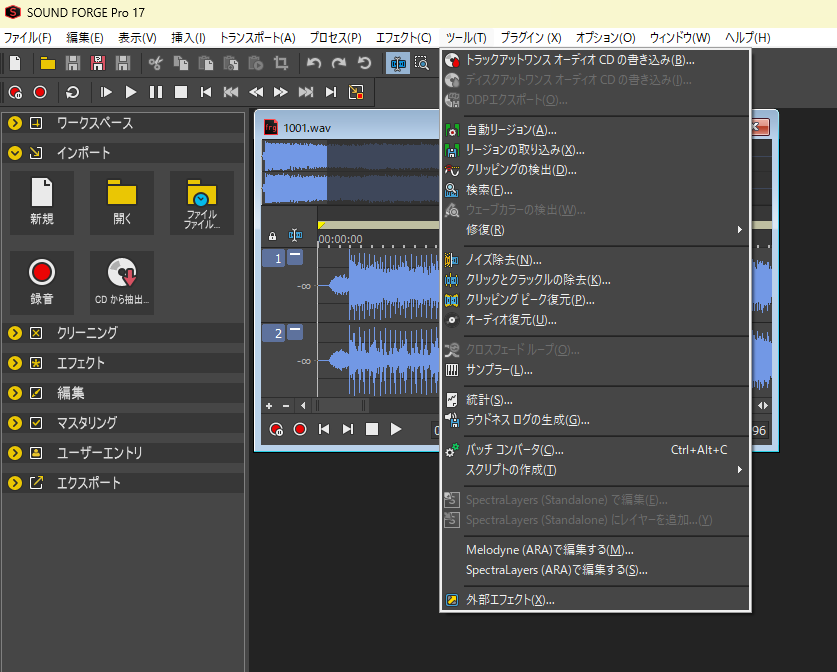Choose Melodyne (ARA)で編集する(M)

[x=595, y=550]
